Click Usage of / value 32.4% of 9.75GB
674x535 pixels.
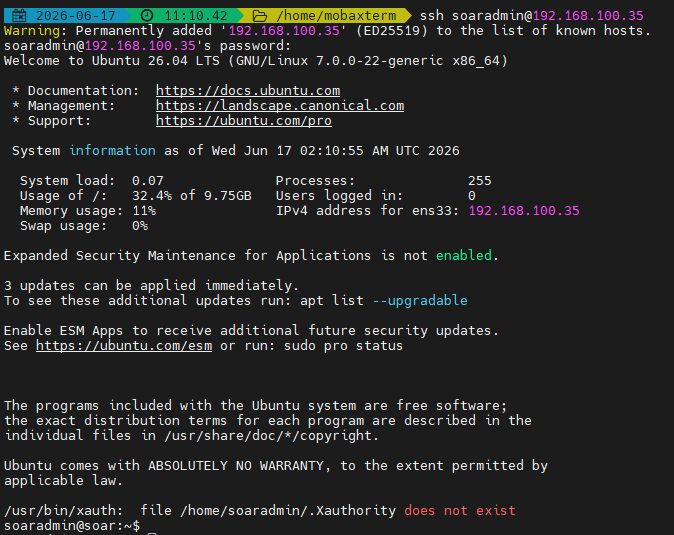pyautogui.click(x=192, y=196)
